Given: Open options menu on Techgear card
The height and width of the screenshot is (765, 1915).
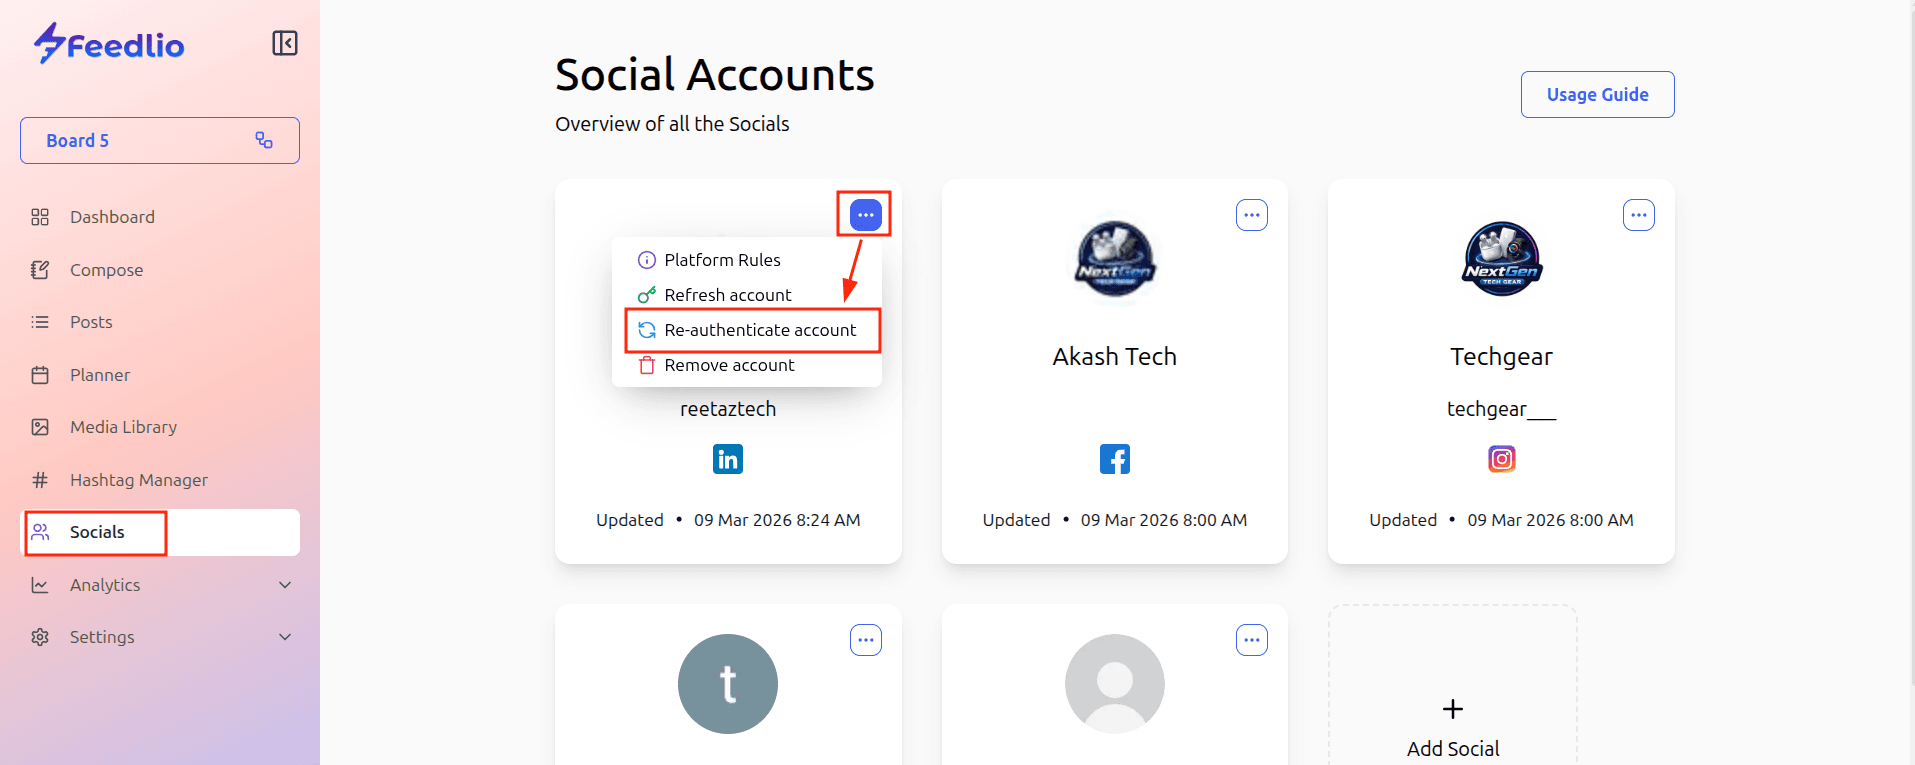Looking at the screenshot, I should 1638,215.
